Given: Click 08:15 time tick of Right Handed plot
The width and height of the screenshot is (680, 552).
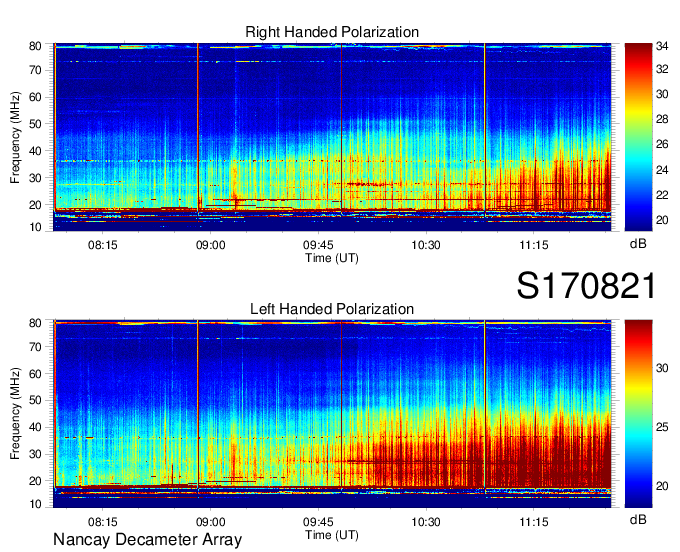Looking at the screenshot, I should [103, 245].
